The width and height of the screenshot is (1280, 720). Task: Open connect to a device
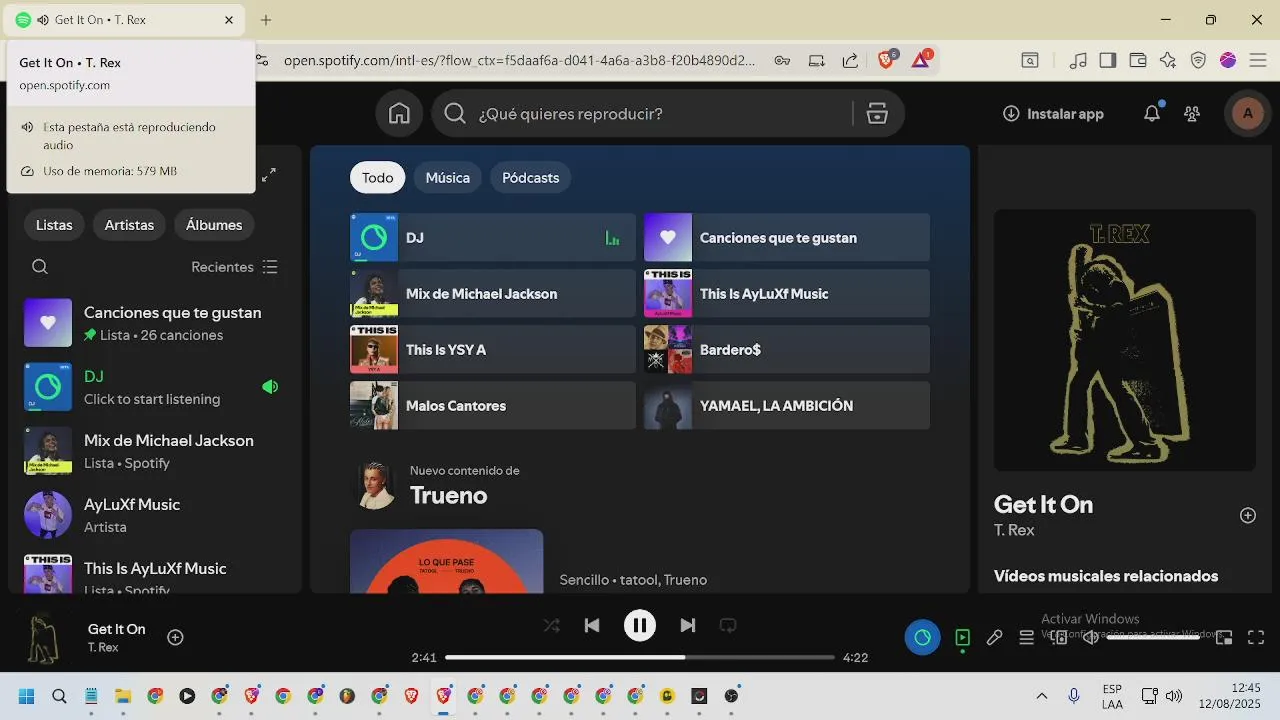[x=1059, y=637]
